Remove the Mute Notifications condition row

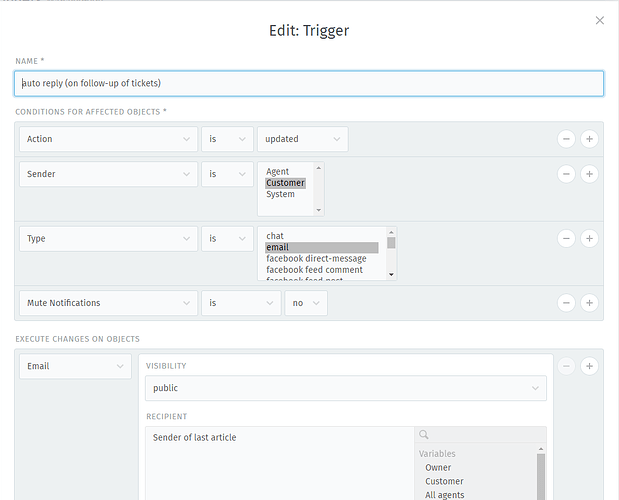pos(566,303)
